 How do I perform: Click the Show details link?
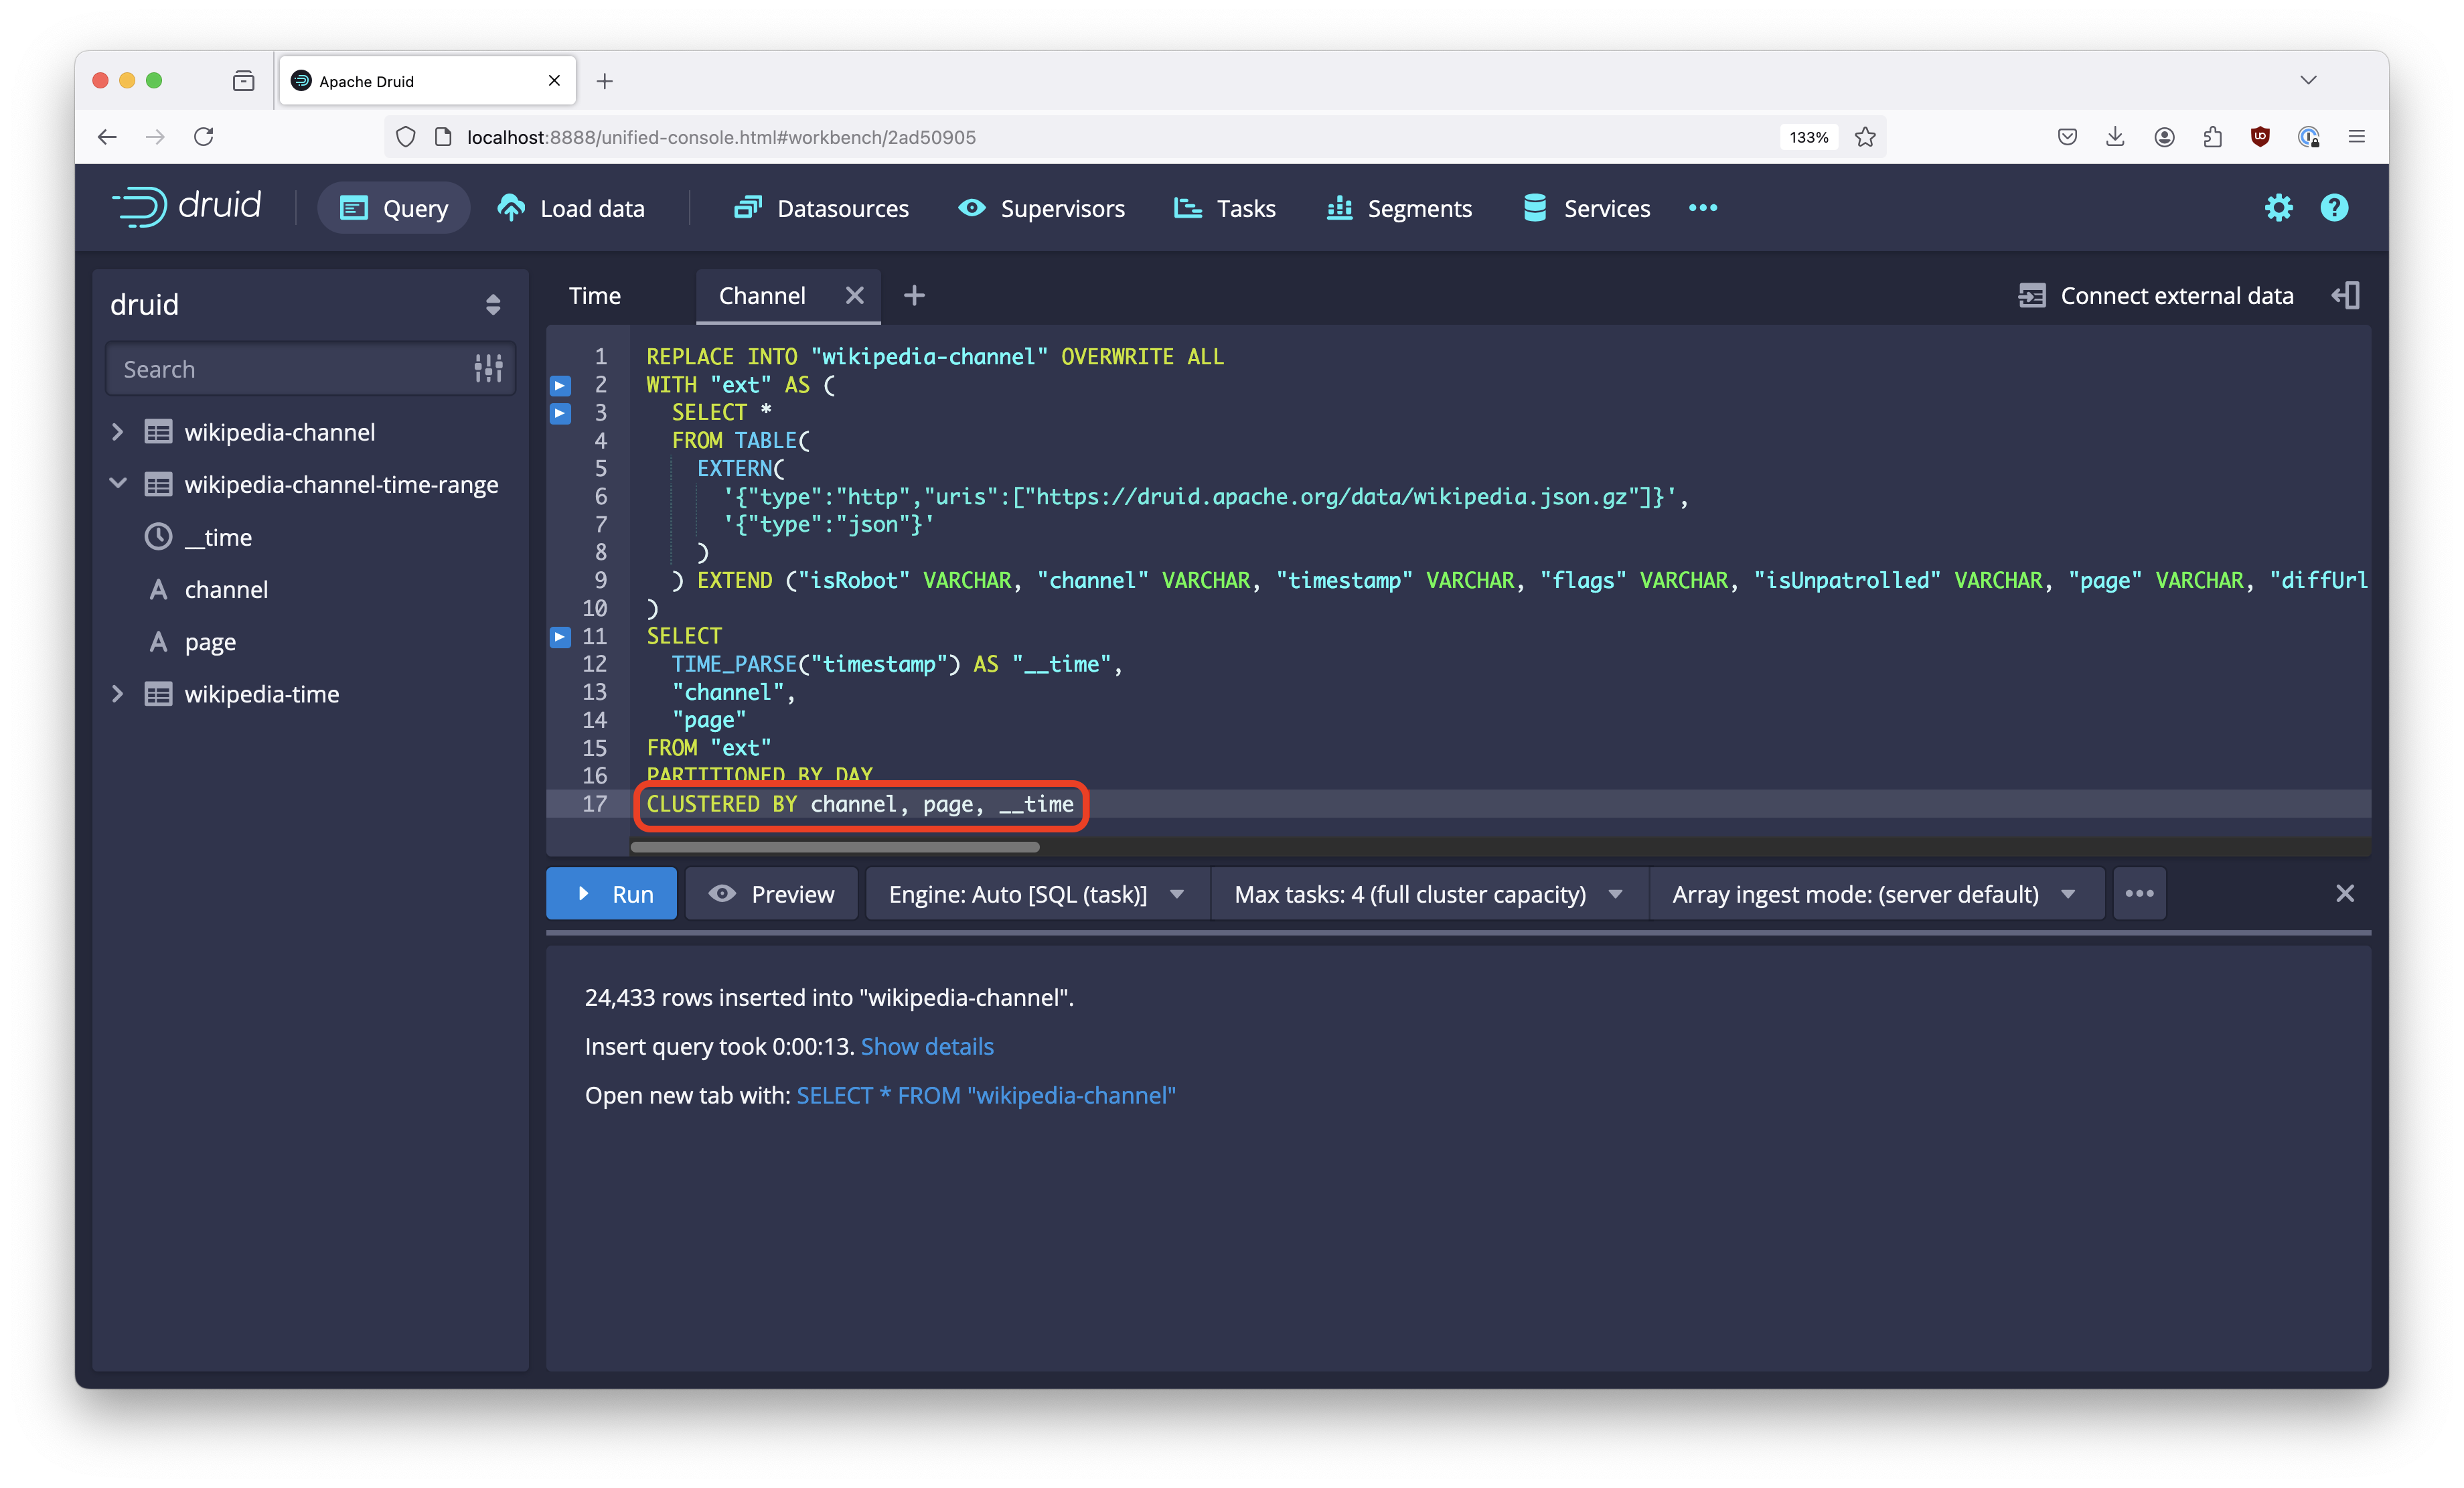click(x=927, y=1046)
